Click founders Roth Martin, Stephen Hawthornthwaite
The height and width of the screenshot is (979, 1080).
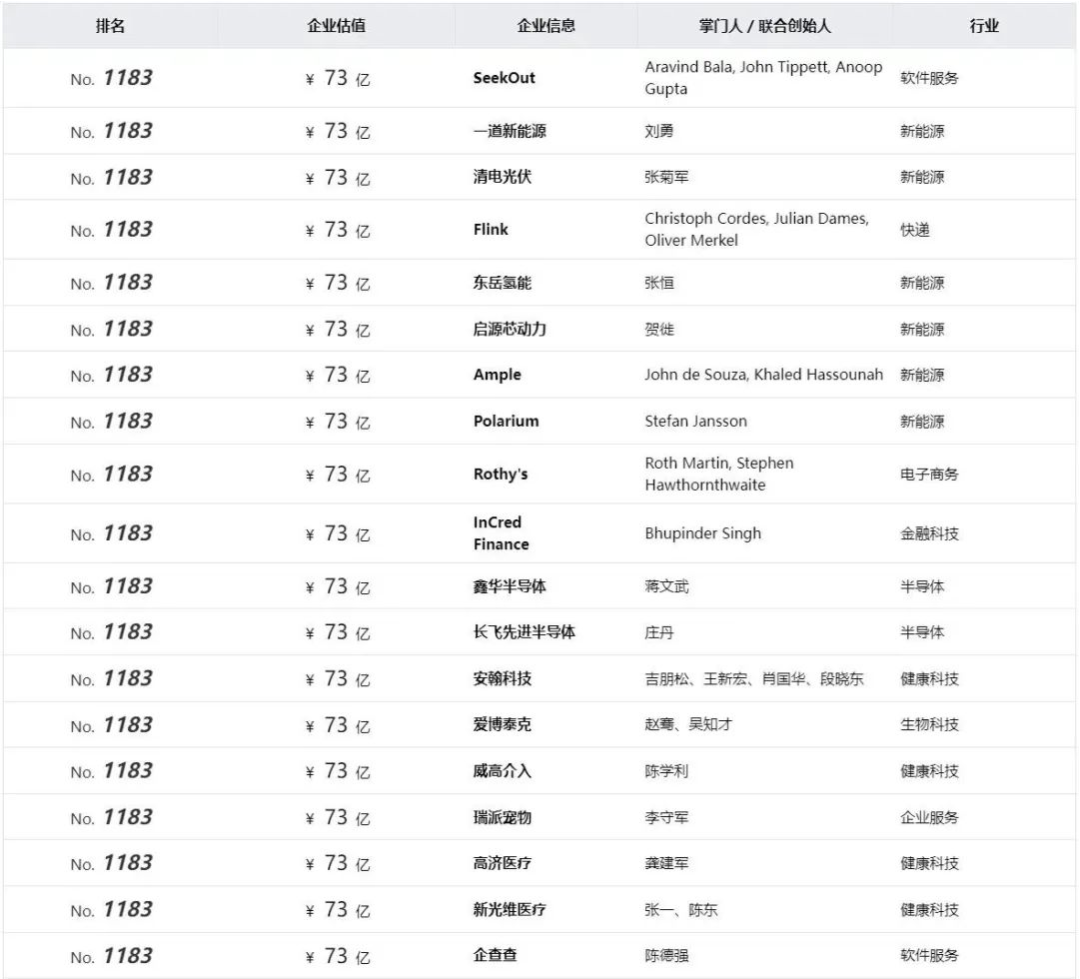click(719, 474)
